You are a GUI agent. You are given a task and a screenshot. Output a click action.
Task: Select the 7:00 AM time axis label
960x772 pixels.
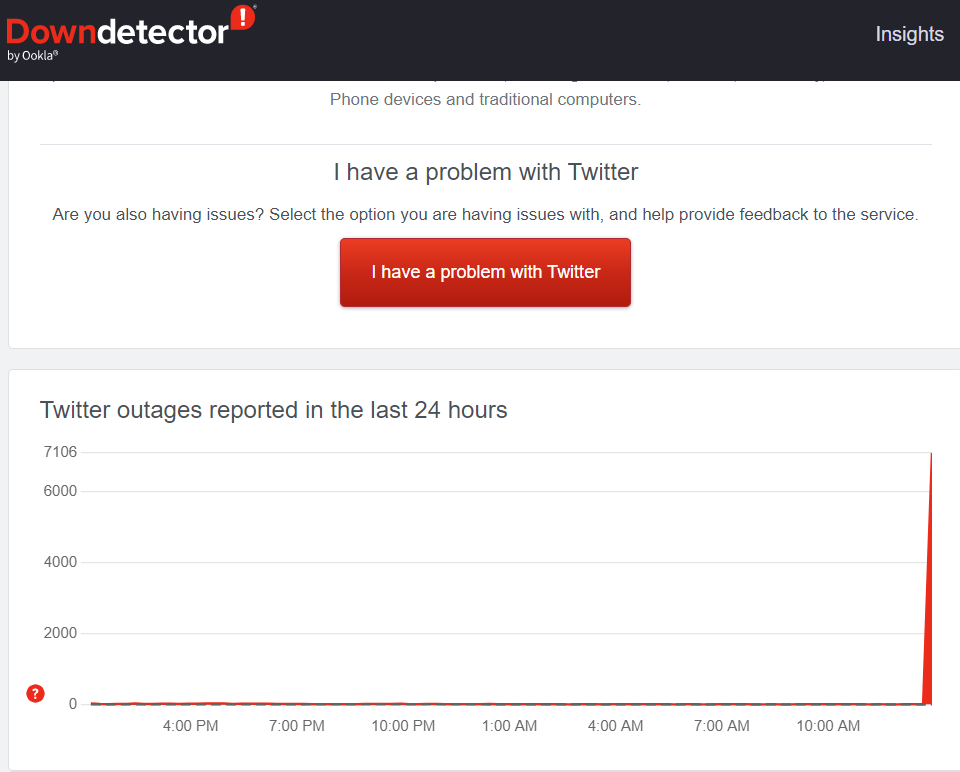click(x=722, y=726)
